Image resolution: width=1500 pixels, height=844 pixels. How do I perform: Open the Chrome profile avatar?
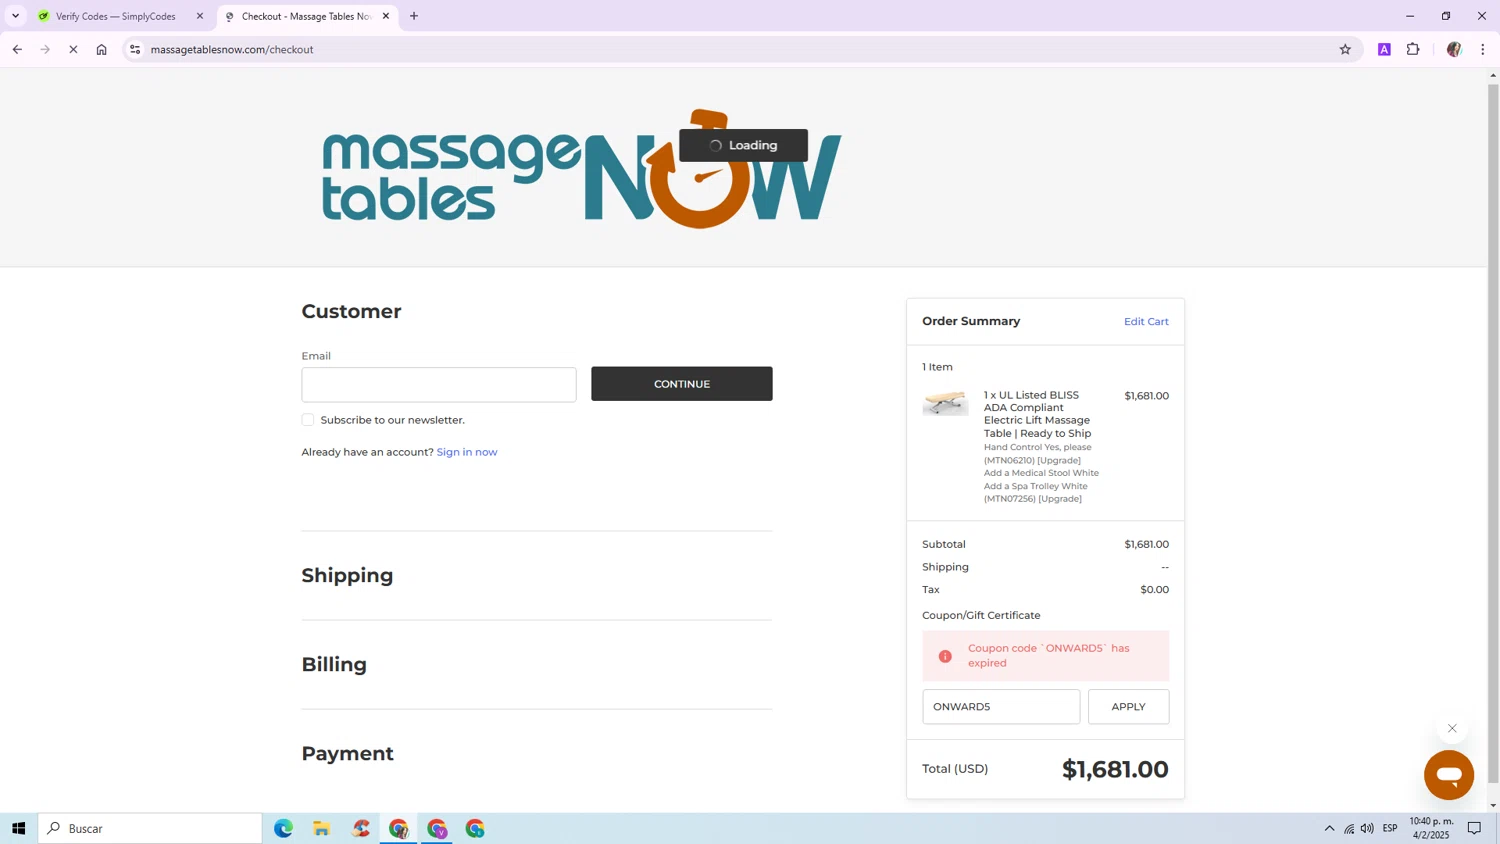click(x=1454, y=49)
